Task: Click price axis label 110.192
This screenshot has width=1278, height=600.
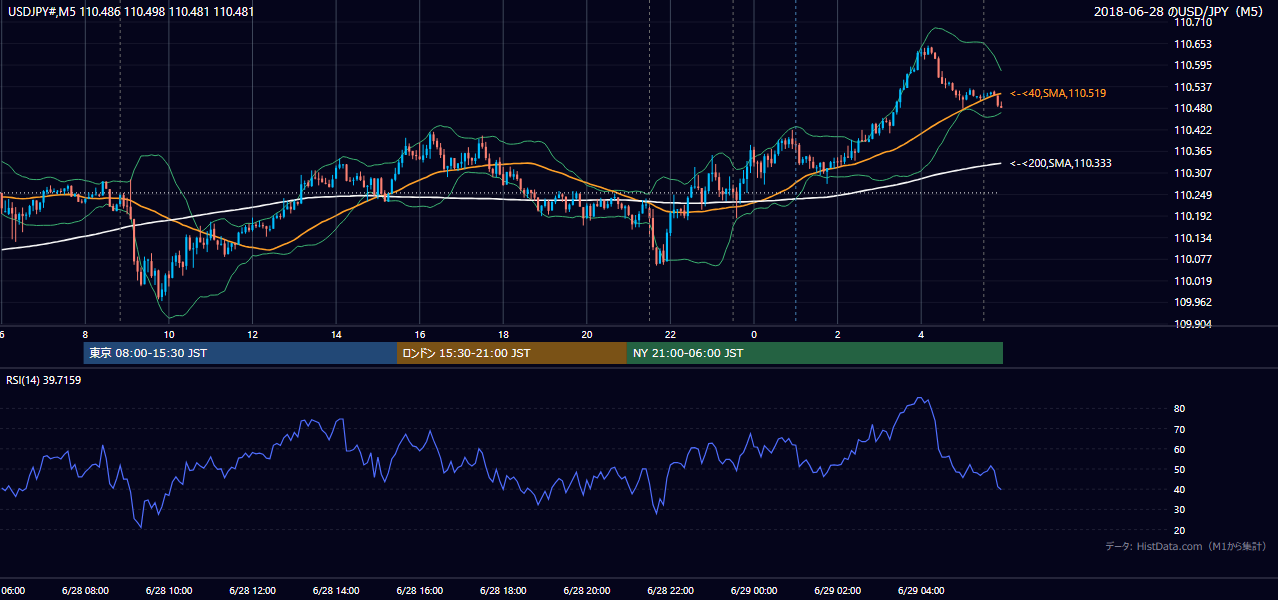Action: point(1194,216)
